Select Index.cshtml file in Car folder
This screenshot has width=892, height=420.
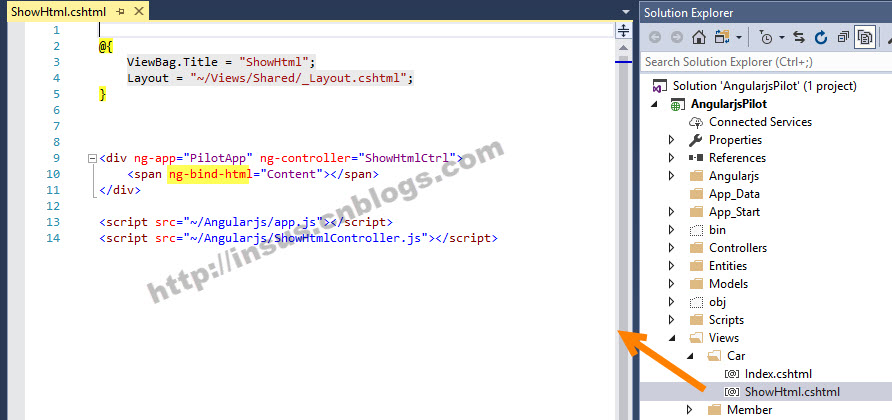[x=778, y=374]
